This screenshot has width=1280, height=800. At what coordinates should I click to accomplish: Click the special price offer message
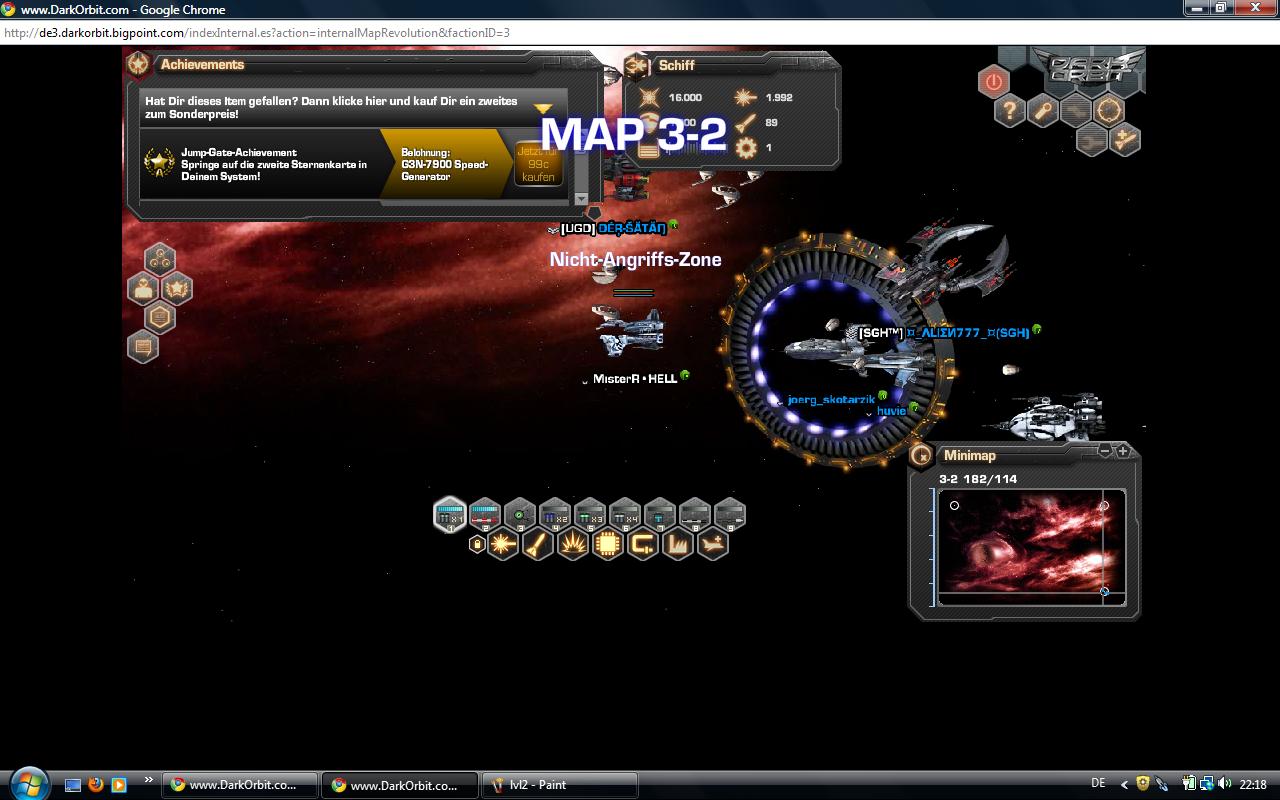pyautogui.click(x=334, y=108)
